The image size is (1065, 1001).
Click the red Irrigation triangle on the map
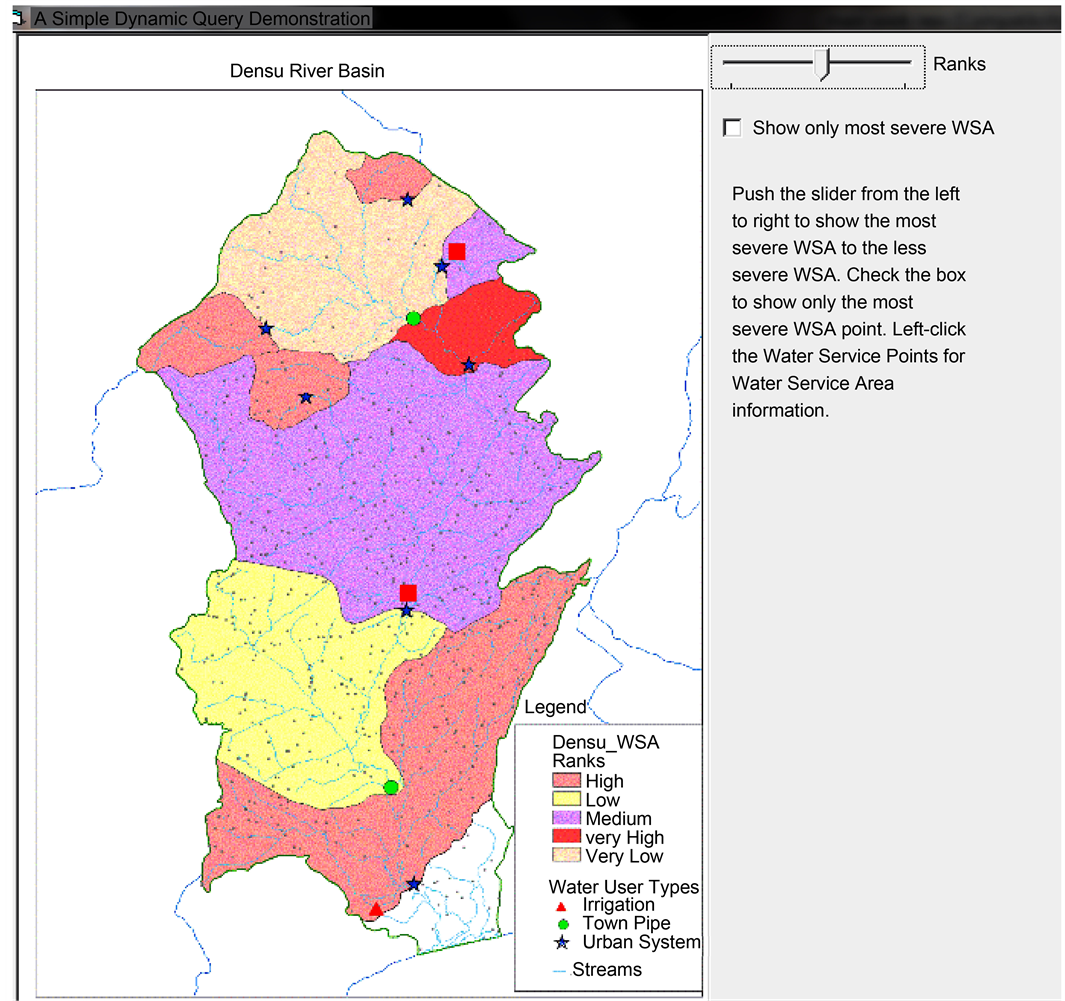(375, 909)
